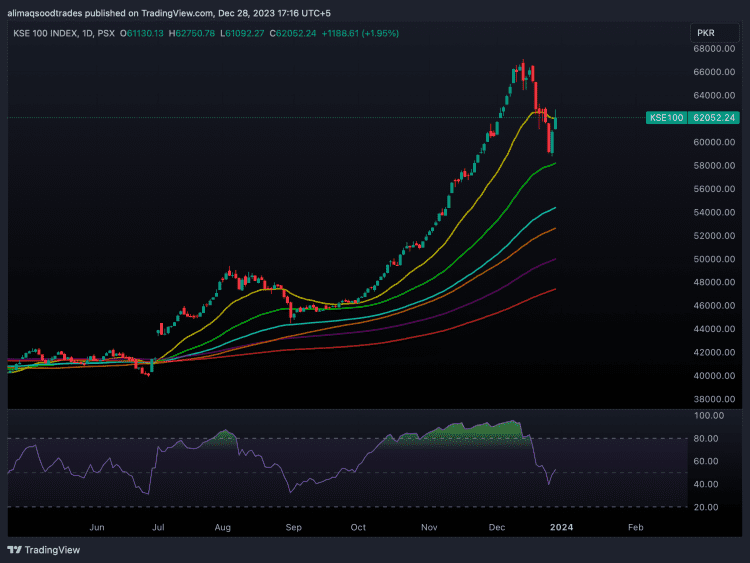This screenshot has height=563, width=750.
Task: Click the teal moving average line end
Action: click(x=555, y=208)
